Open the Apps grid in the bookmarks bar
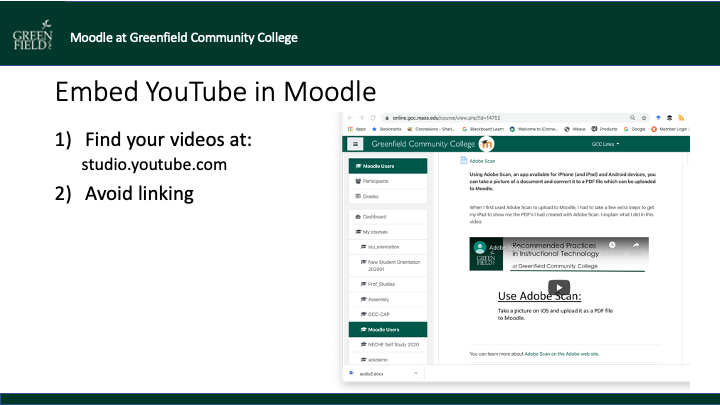720x405 pixels. pyautogui.click(x=357, y=129)
